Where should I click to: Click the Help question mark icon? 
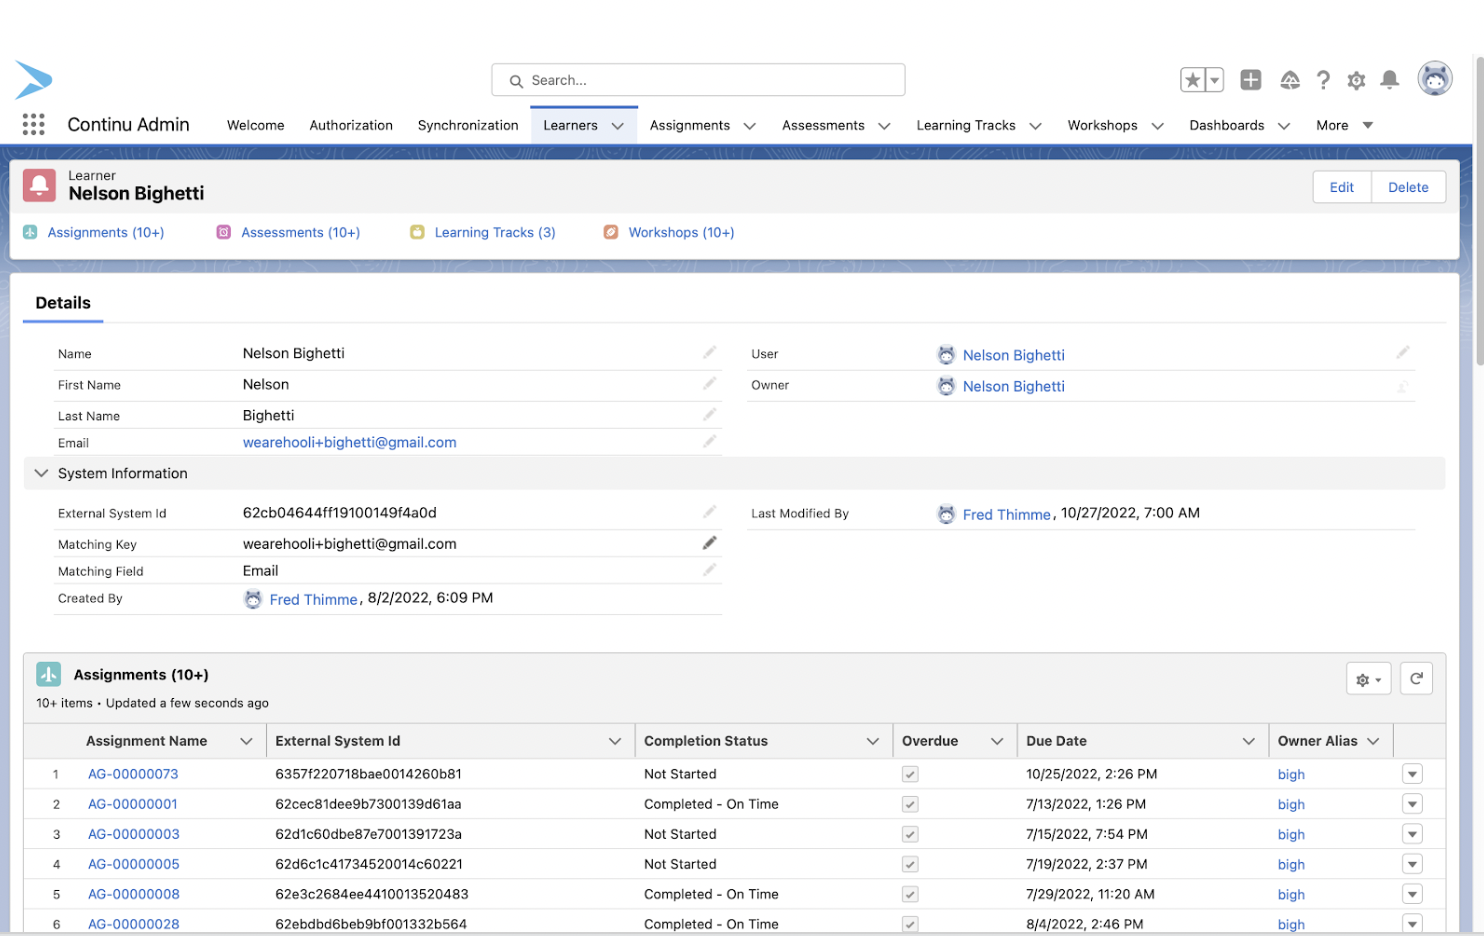point(1323,79)
